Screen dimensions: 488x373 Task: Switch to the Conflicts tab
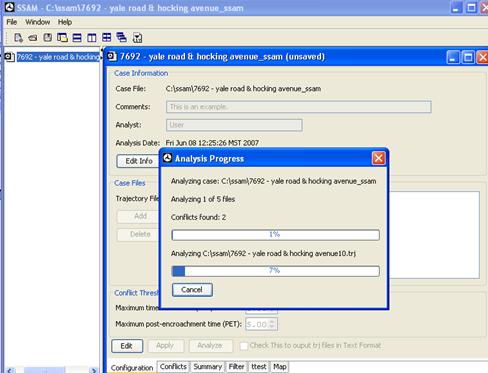173,367
